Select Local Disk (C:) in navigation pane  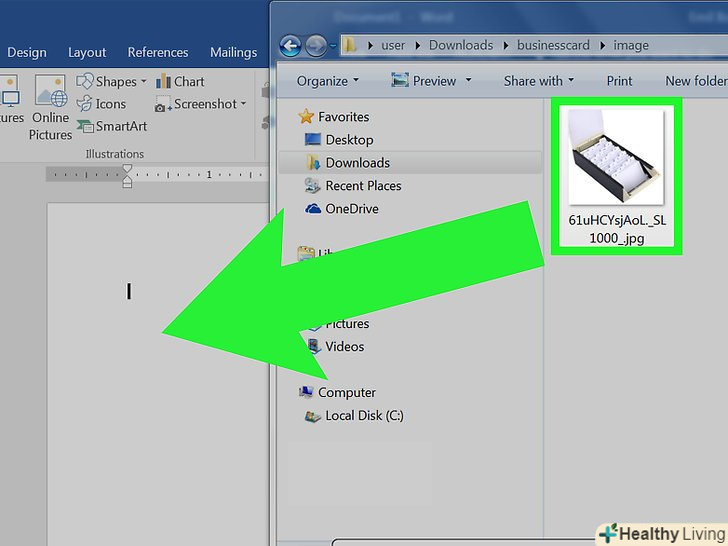coord(354,415)
